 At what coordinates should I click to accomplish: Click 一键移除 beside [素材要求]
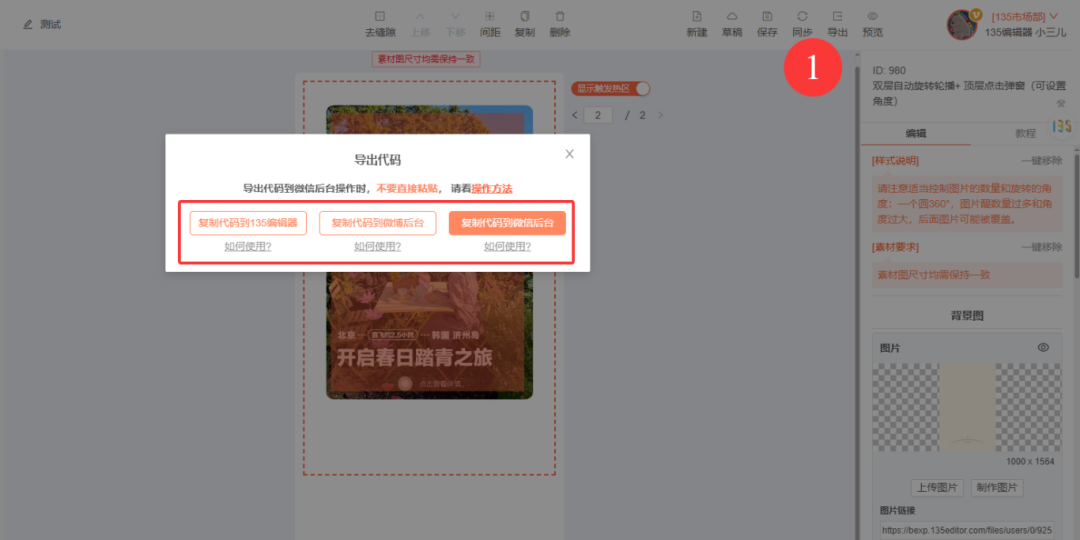[1041, 247]
